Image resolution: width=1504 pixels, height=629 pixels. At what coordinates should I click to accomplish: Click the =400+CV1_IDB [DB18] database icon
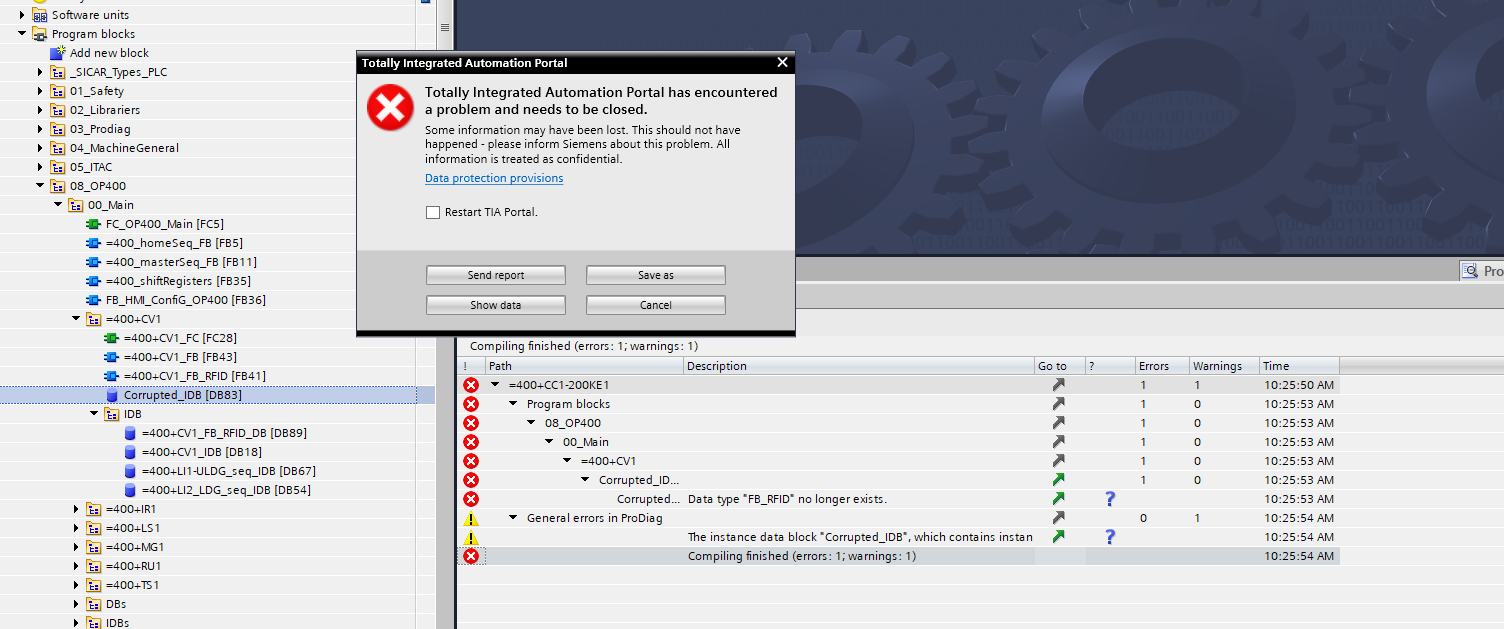(x=130, y=452)
